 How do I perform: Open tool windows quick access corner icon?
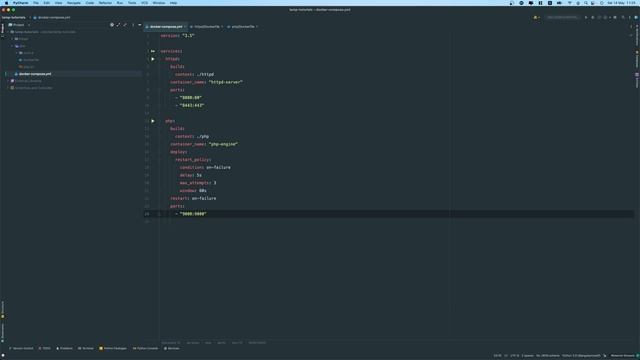click(x=3, y=356)
